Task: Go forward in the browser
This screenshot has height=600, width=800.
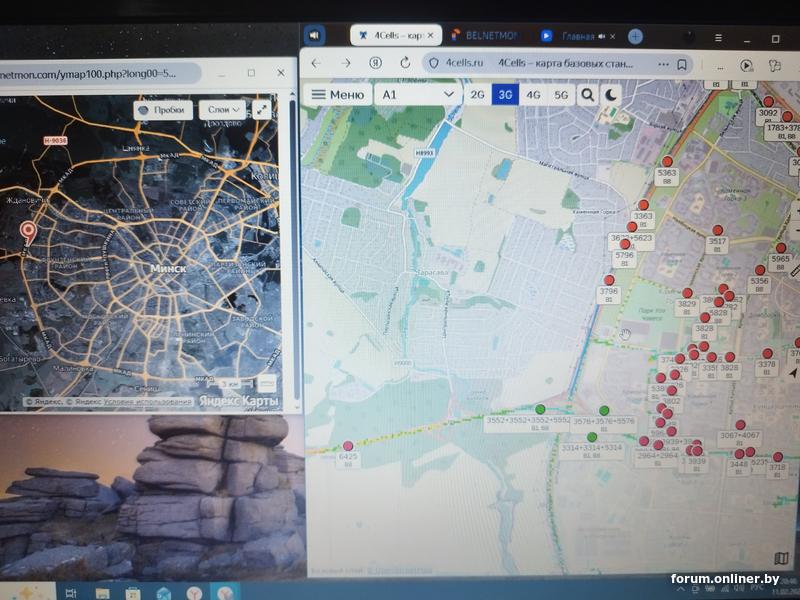Action: (346, 63)
